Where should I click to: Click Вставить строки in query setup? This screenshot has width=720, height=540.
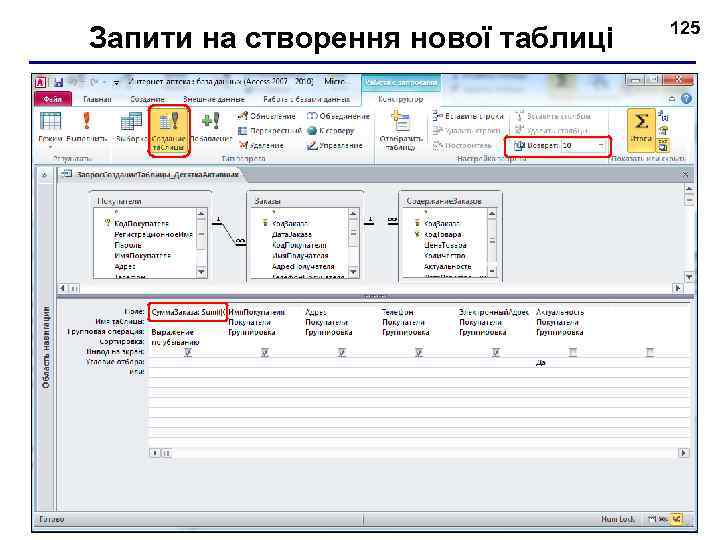tap(468, 116)
